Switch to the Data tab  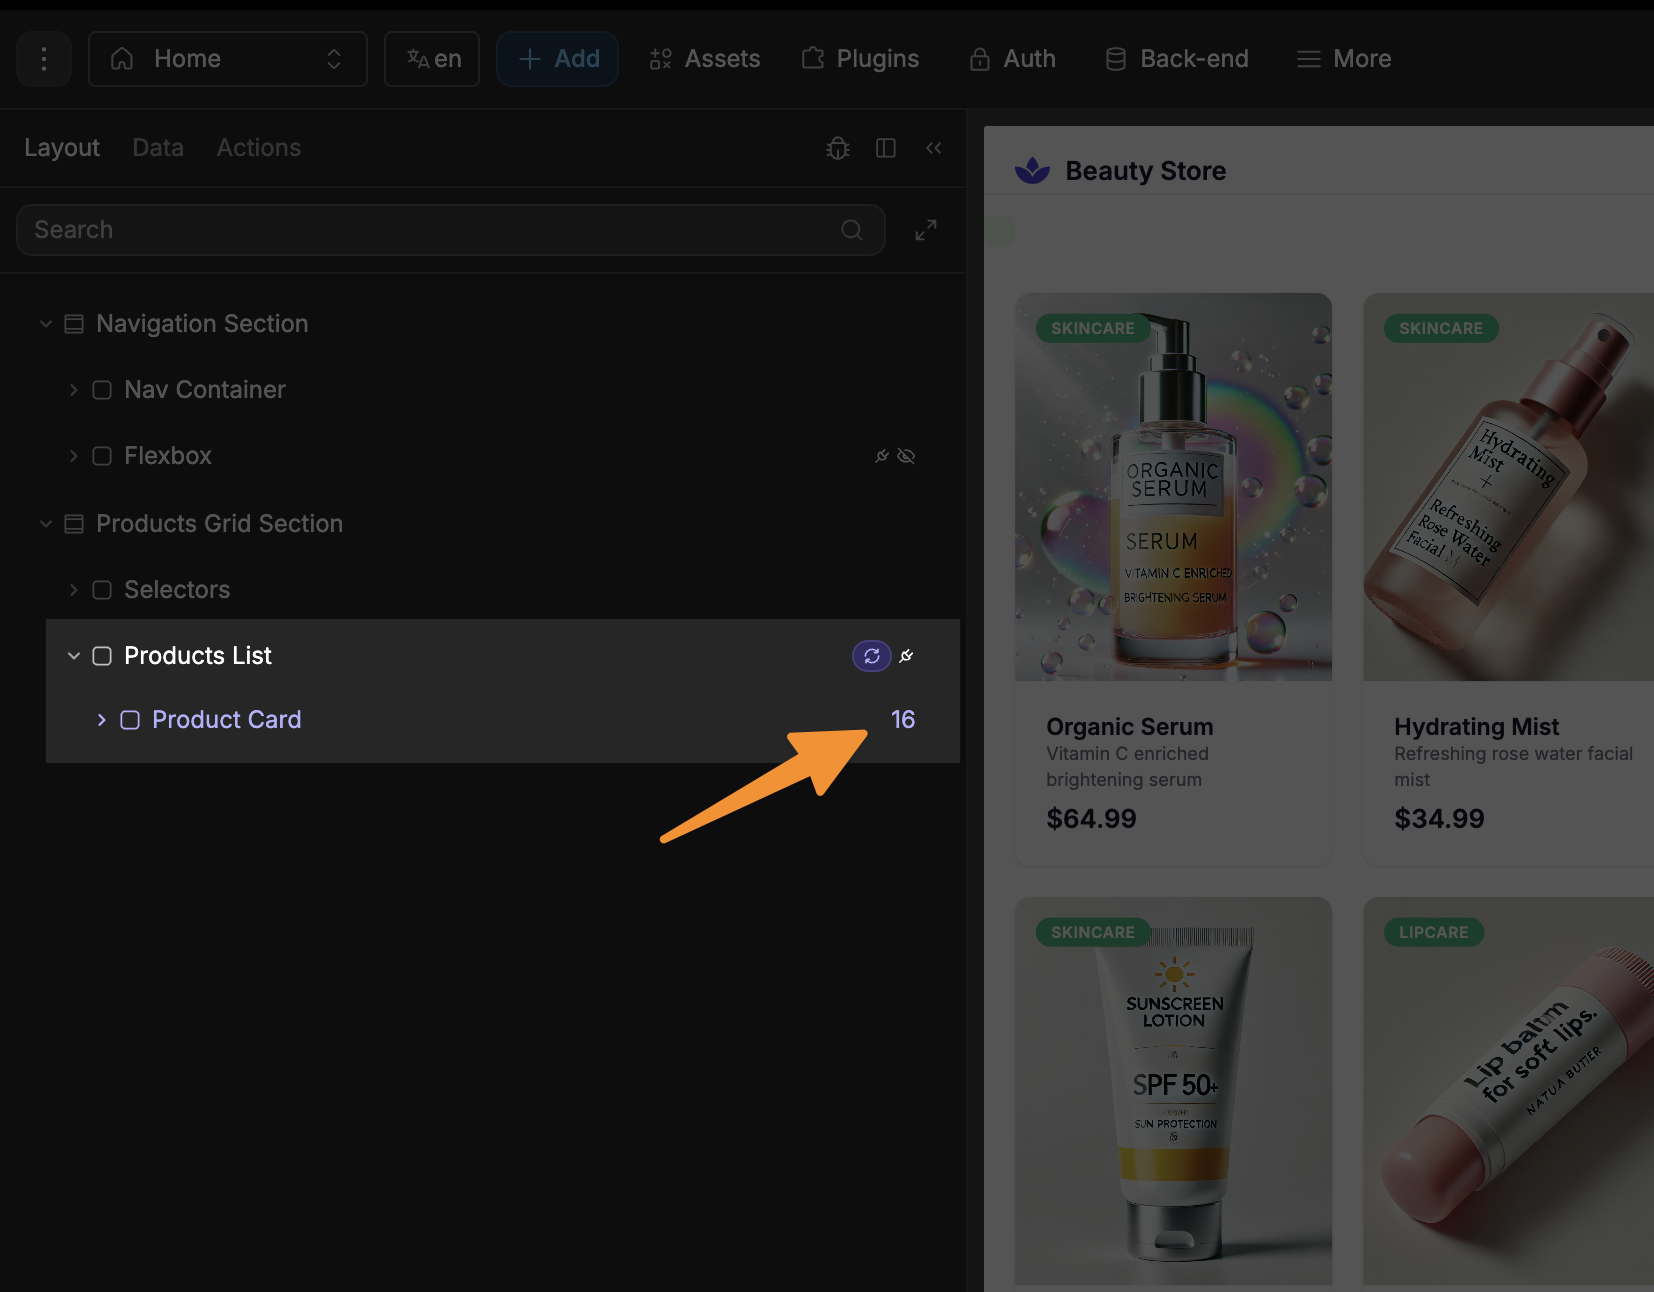158,148
